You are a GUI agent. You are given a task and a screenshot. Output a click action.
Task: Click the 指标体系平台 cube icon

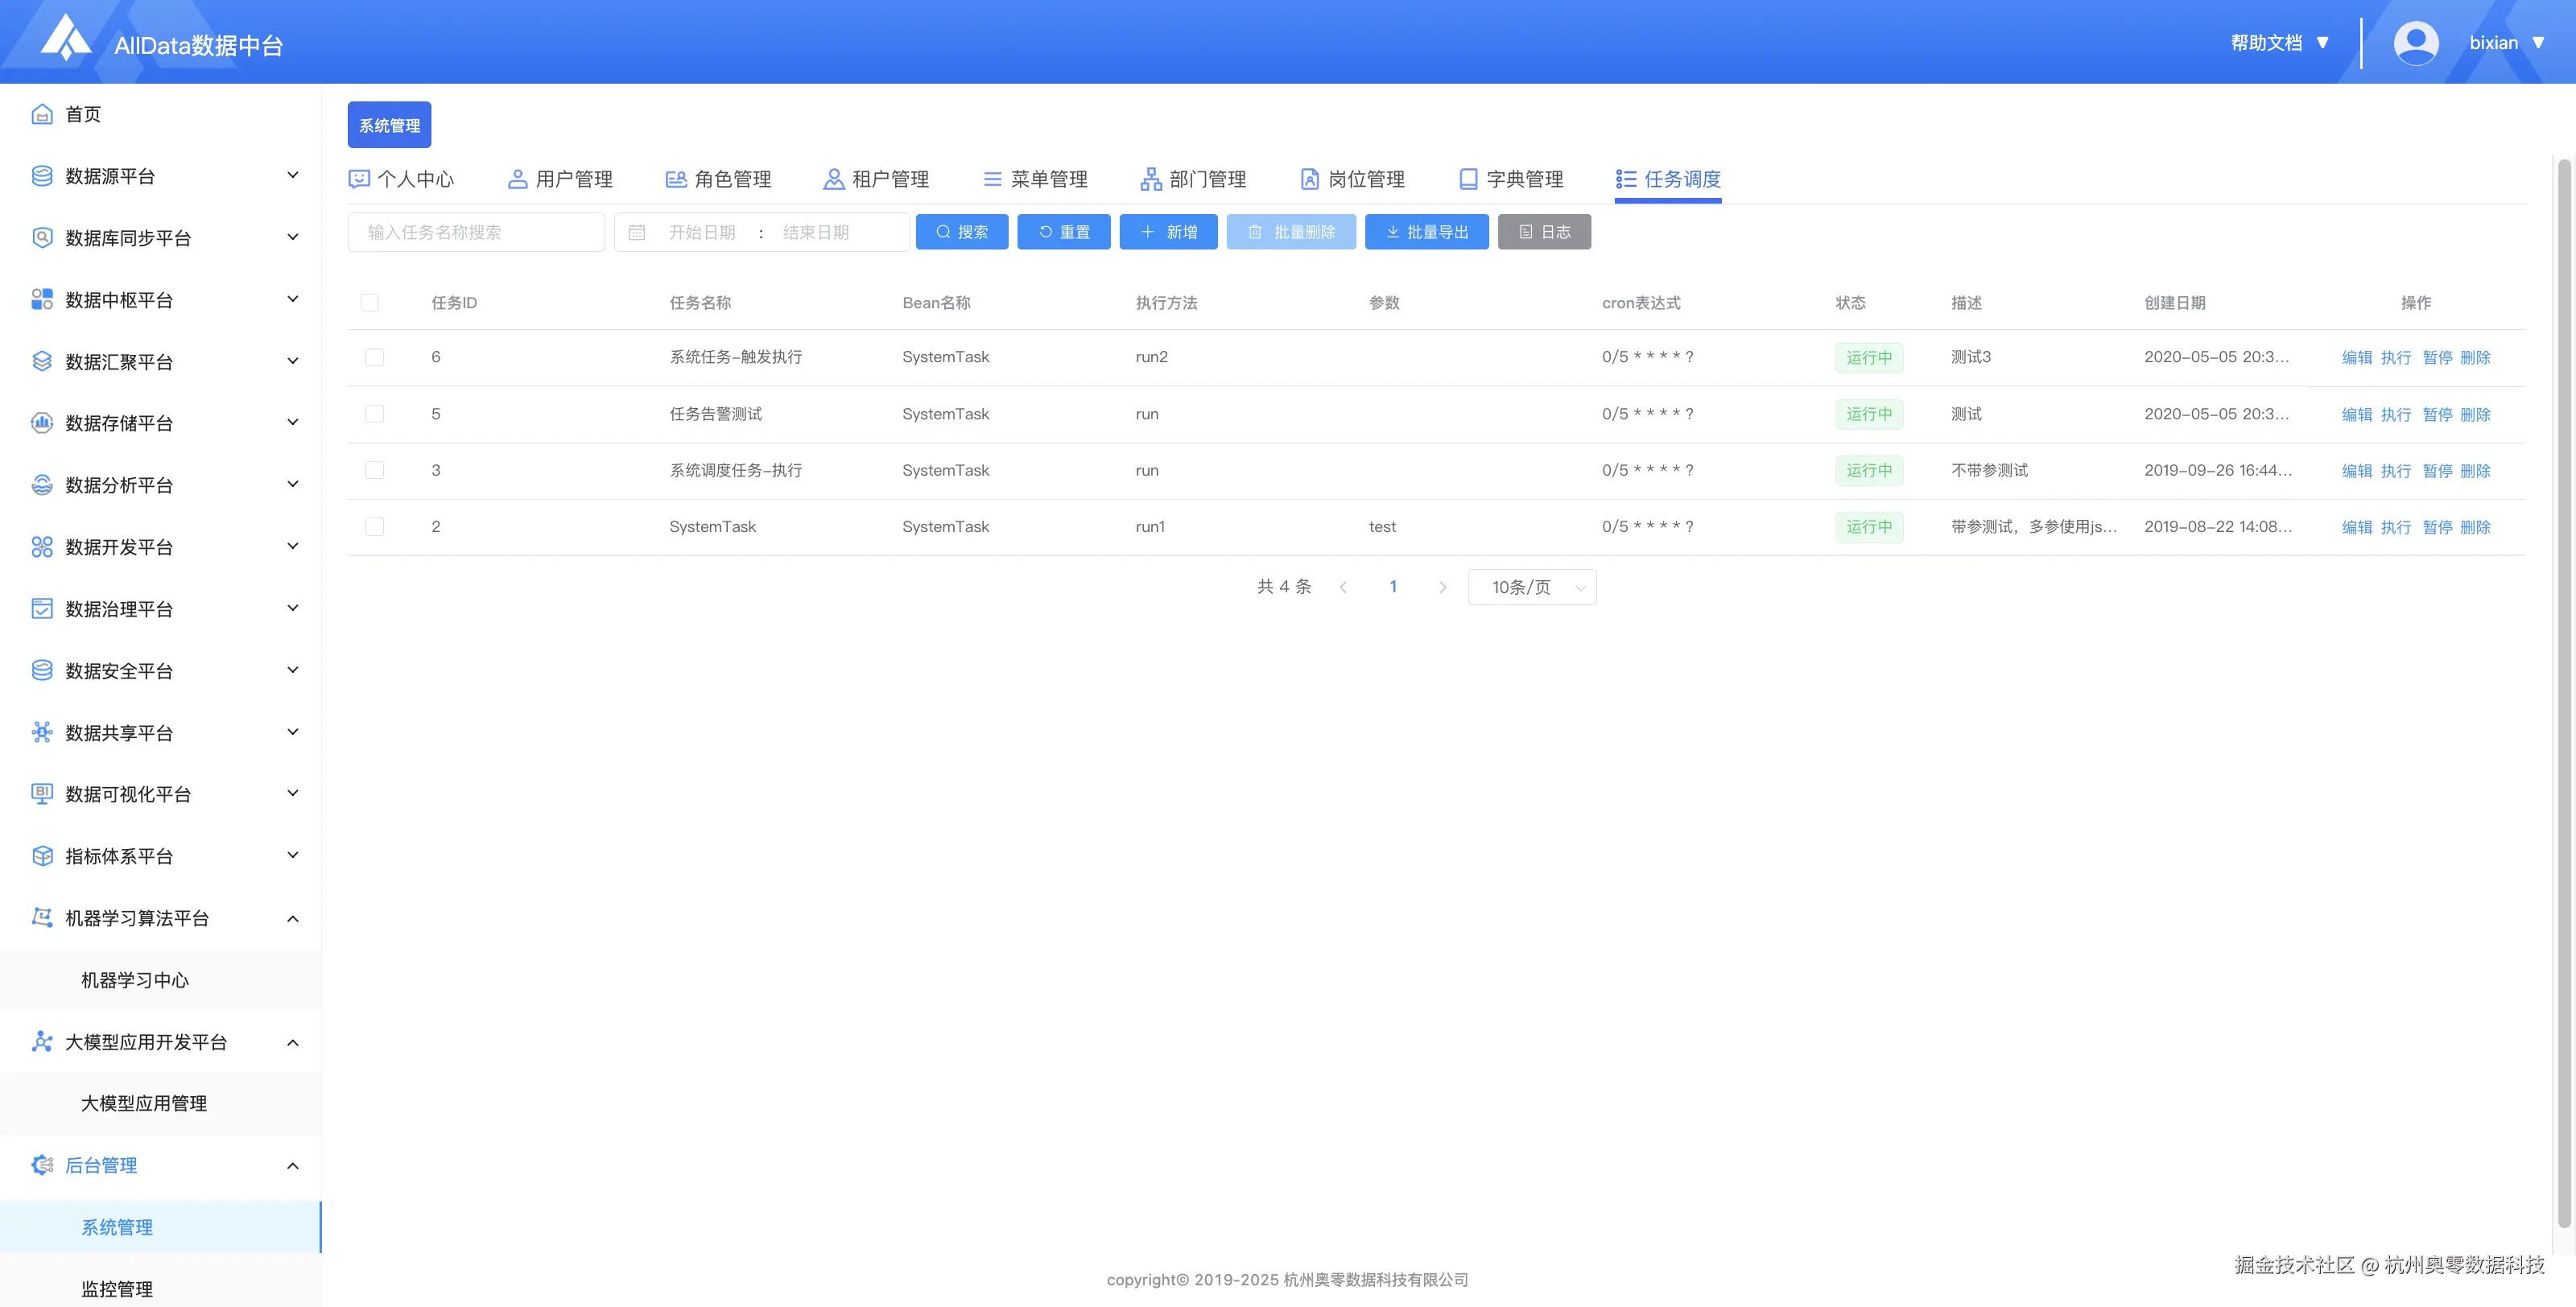click(x=42, y=856)
